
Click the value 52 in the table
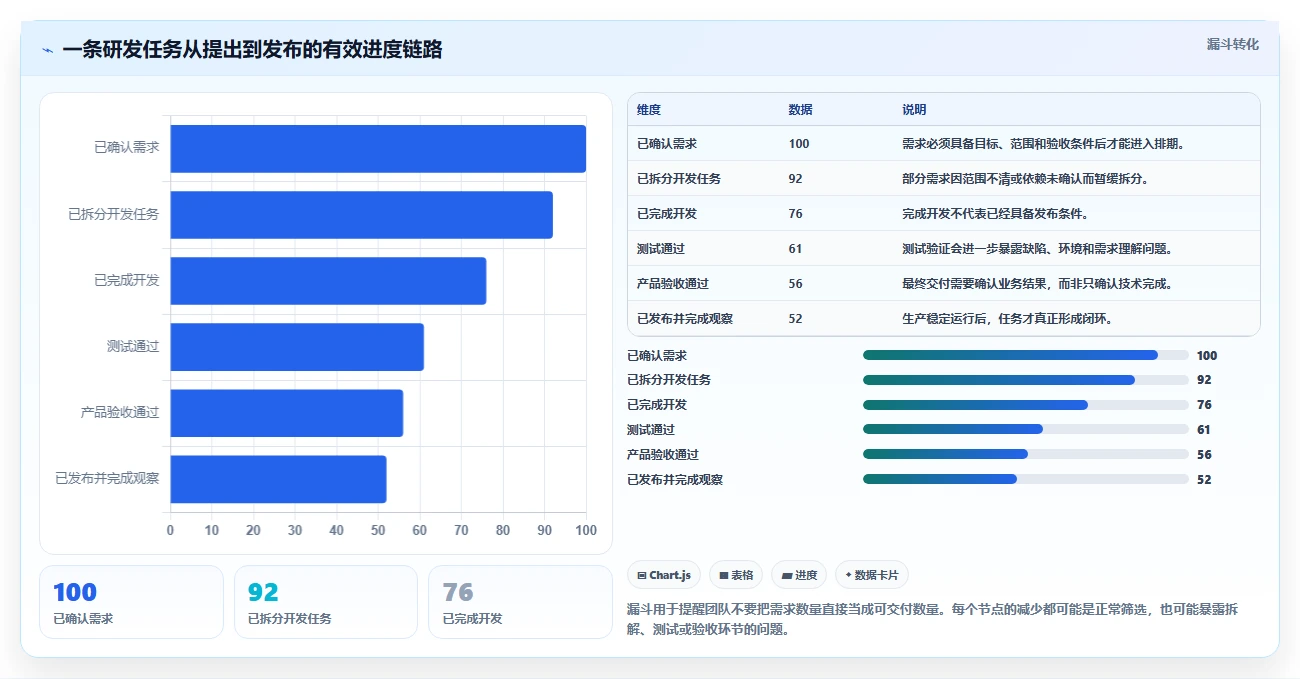click(x=796, y=319)
